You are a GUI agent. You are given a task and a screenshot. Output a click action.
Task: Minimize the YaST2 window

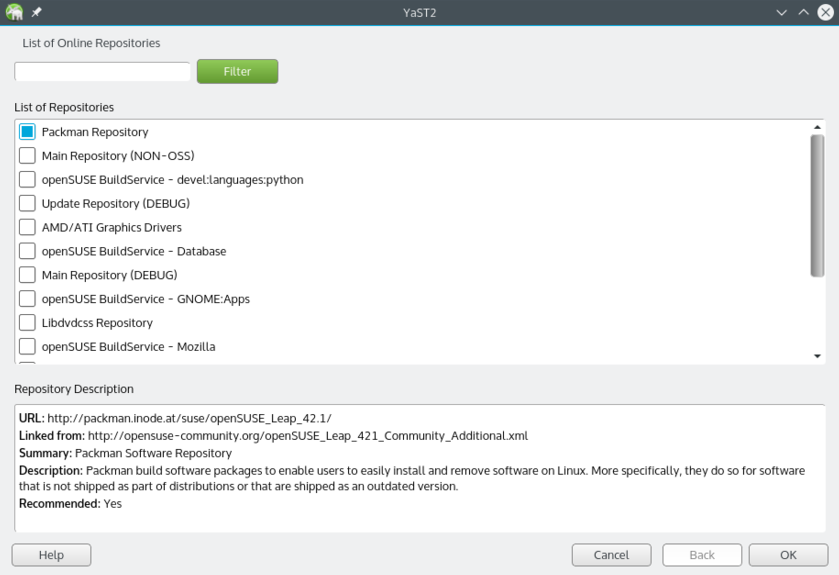(782, 12)
